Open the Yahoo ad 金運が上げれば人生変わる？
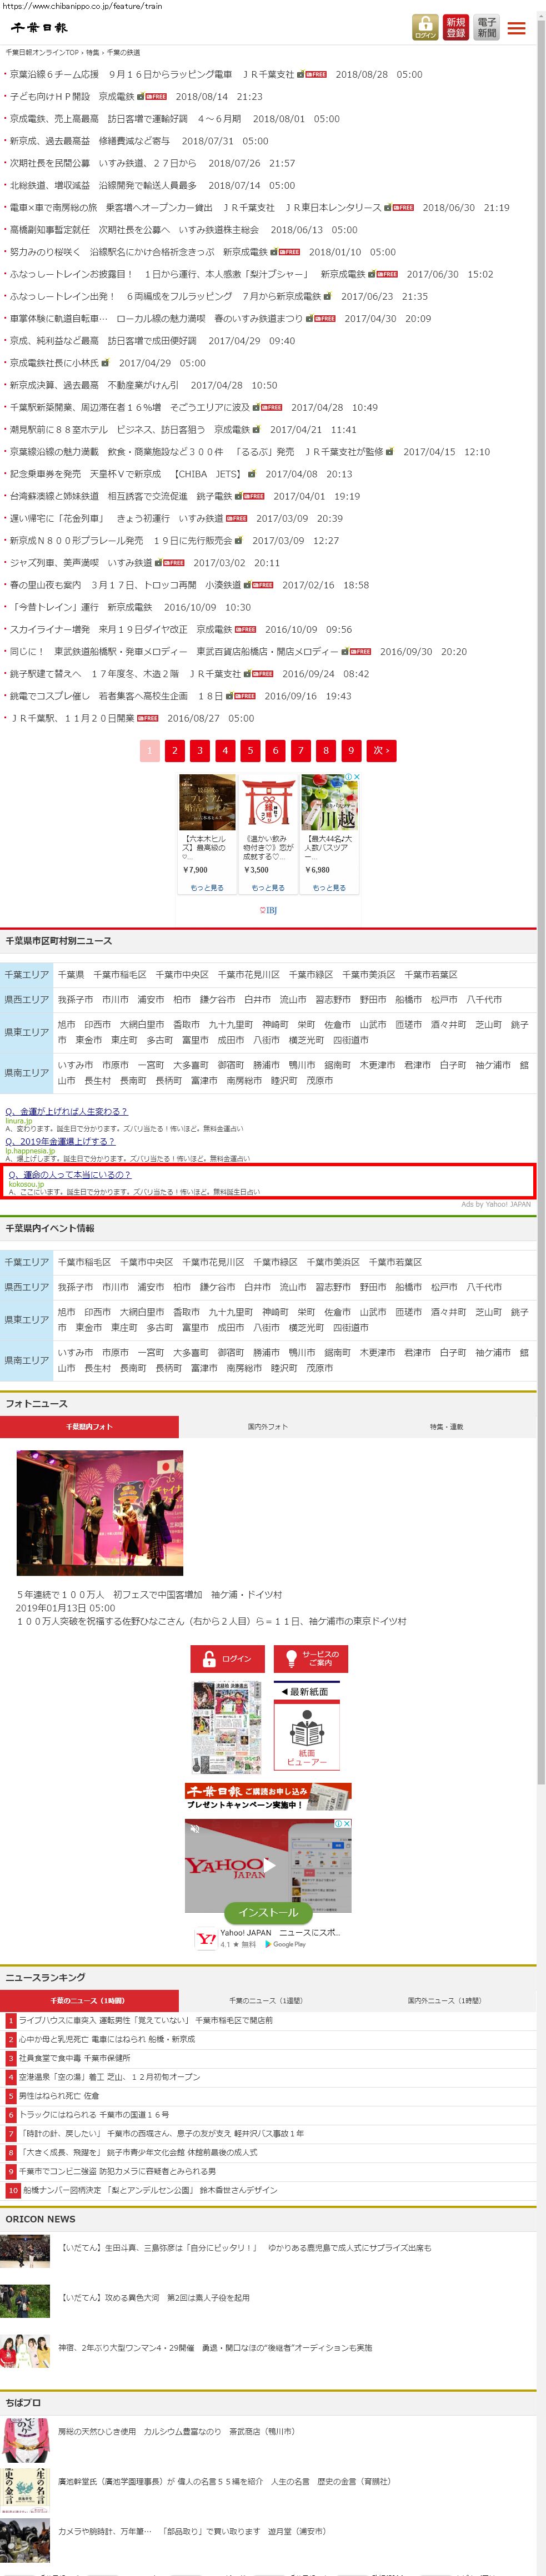Viewport: 546px width, 2576px height. point(67,1111)
